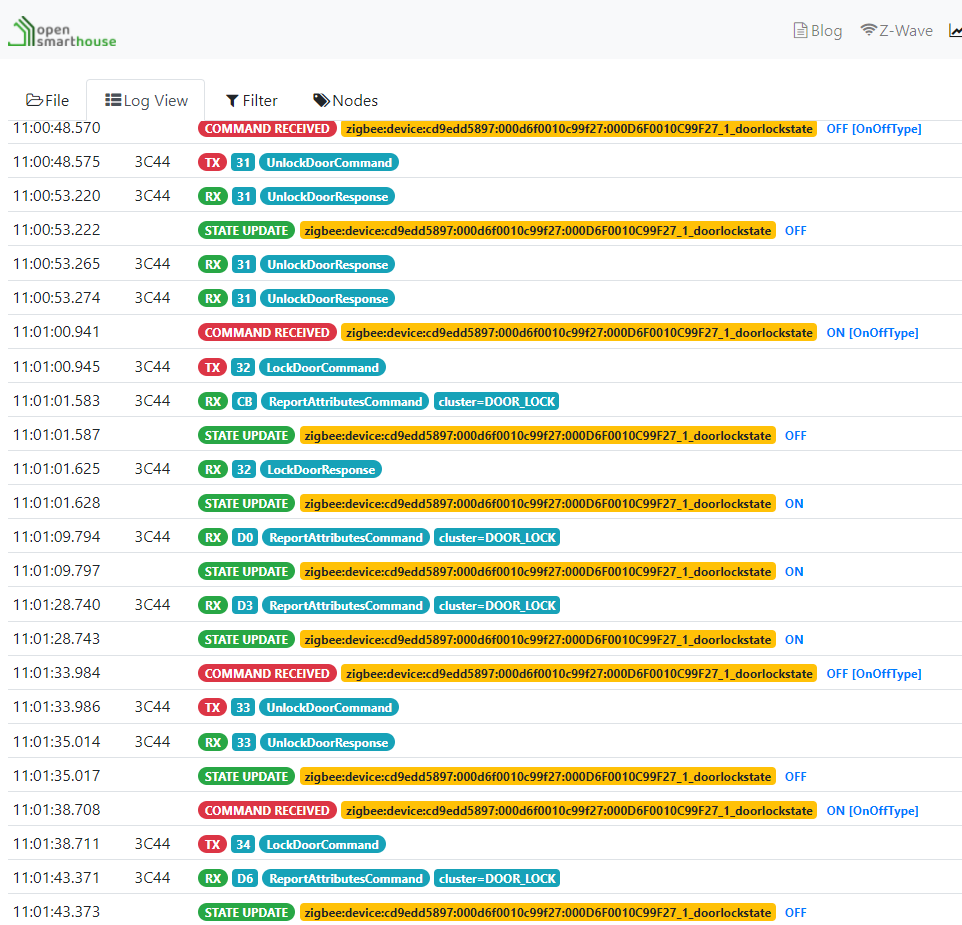Open the Z-Wave page link
The image size is (962, 925).
click(896, 31)
